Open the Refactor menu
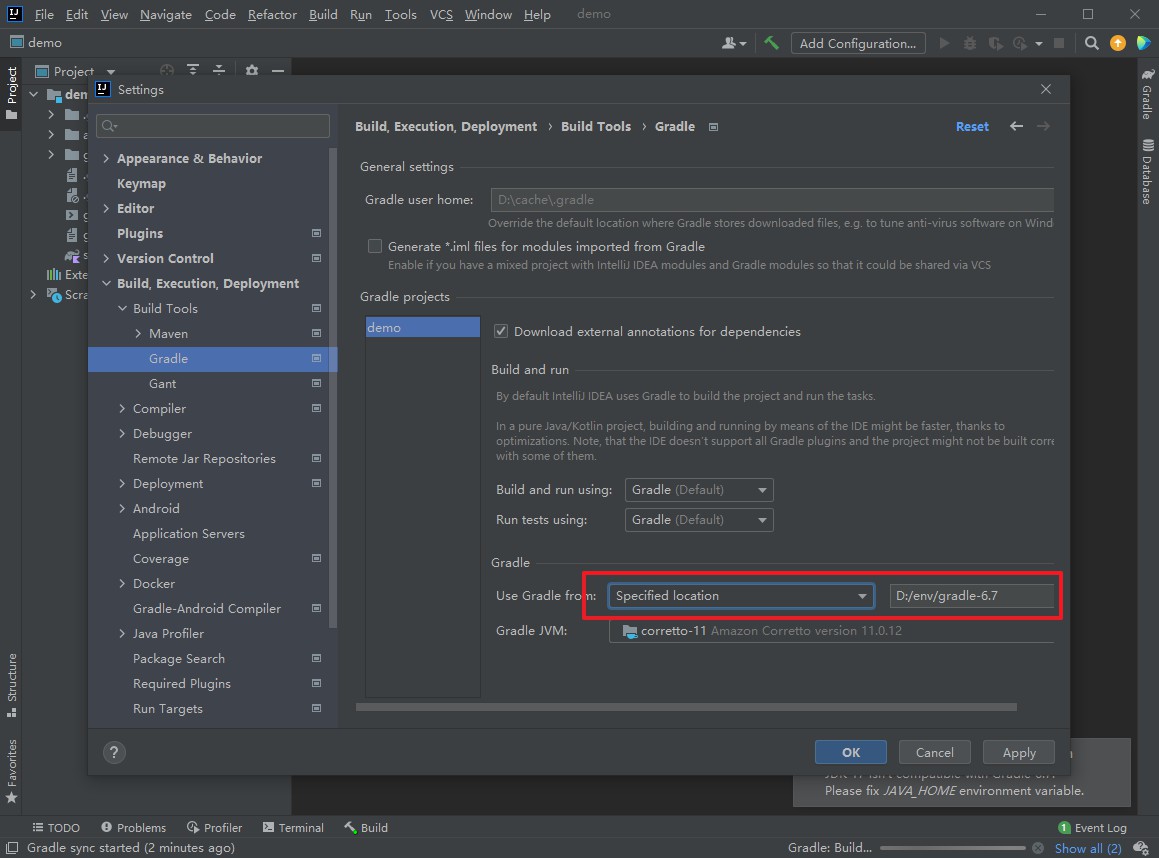 [x=272, y=14]
